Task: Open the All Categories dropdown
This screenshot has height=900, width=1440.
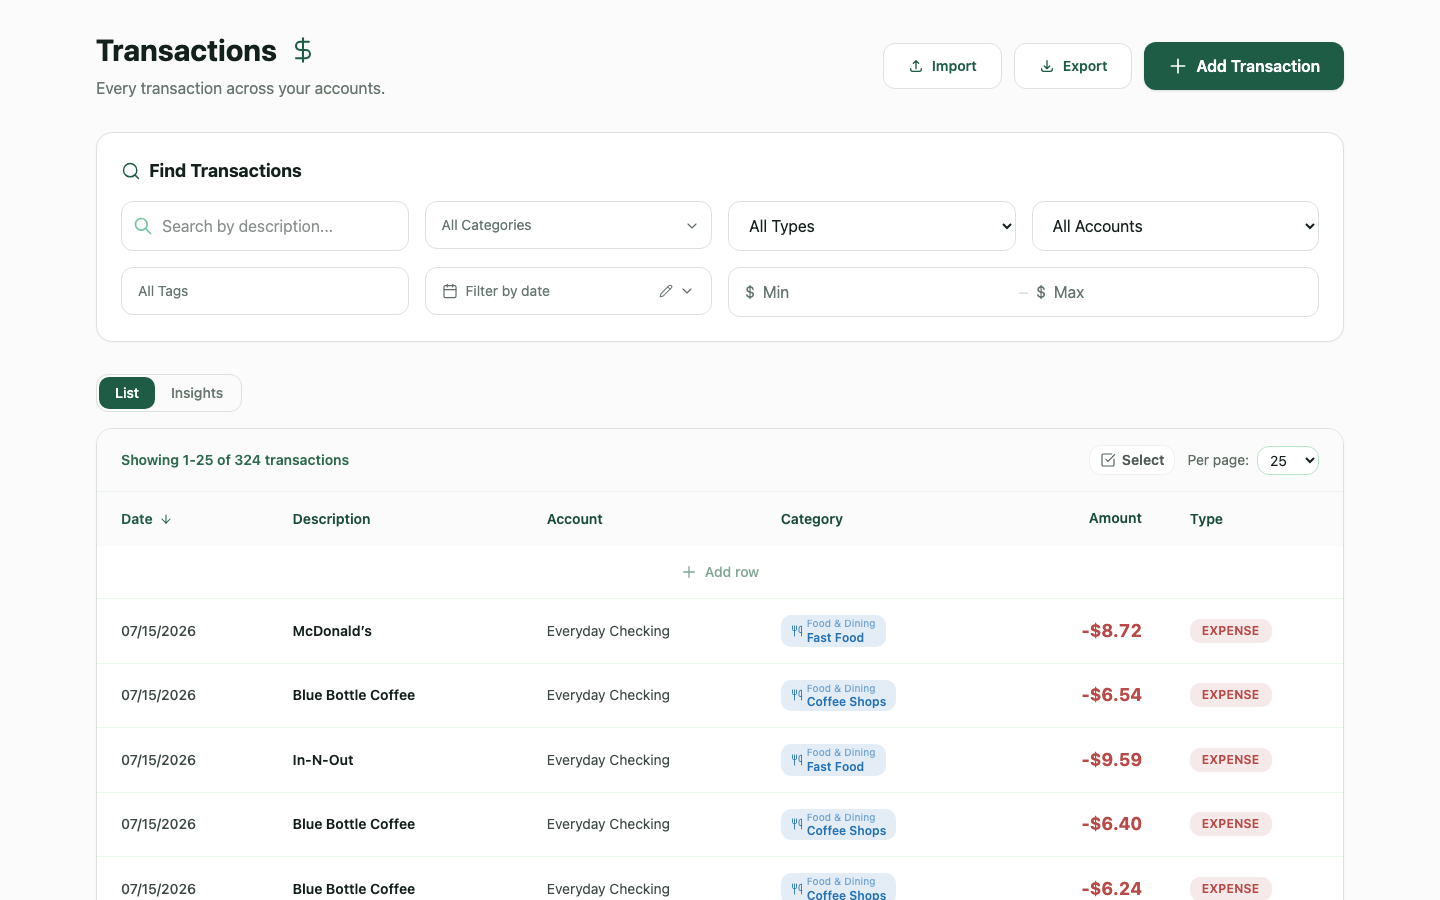Action: click(568, 225)
